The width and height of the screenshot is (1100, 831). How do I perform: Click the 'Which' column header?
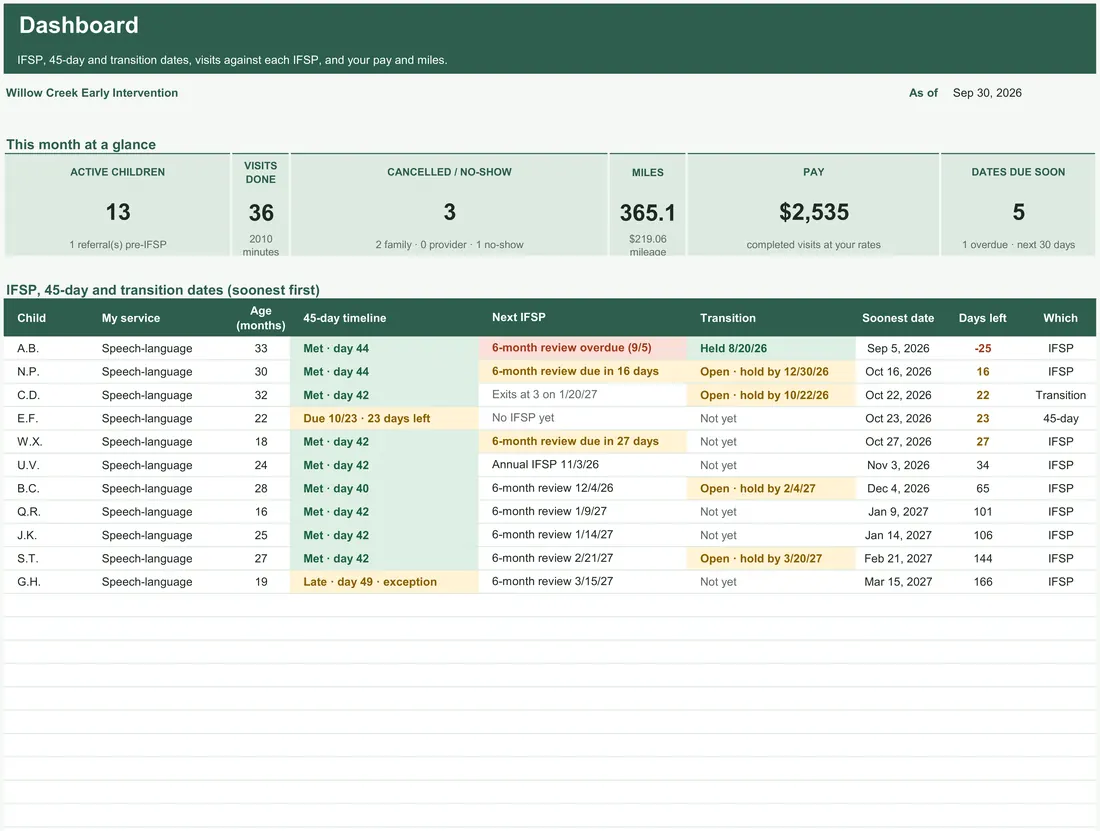pos(1060,318)
